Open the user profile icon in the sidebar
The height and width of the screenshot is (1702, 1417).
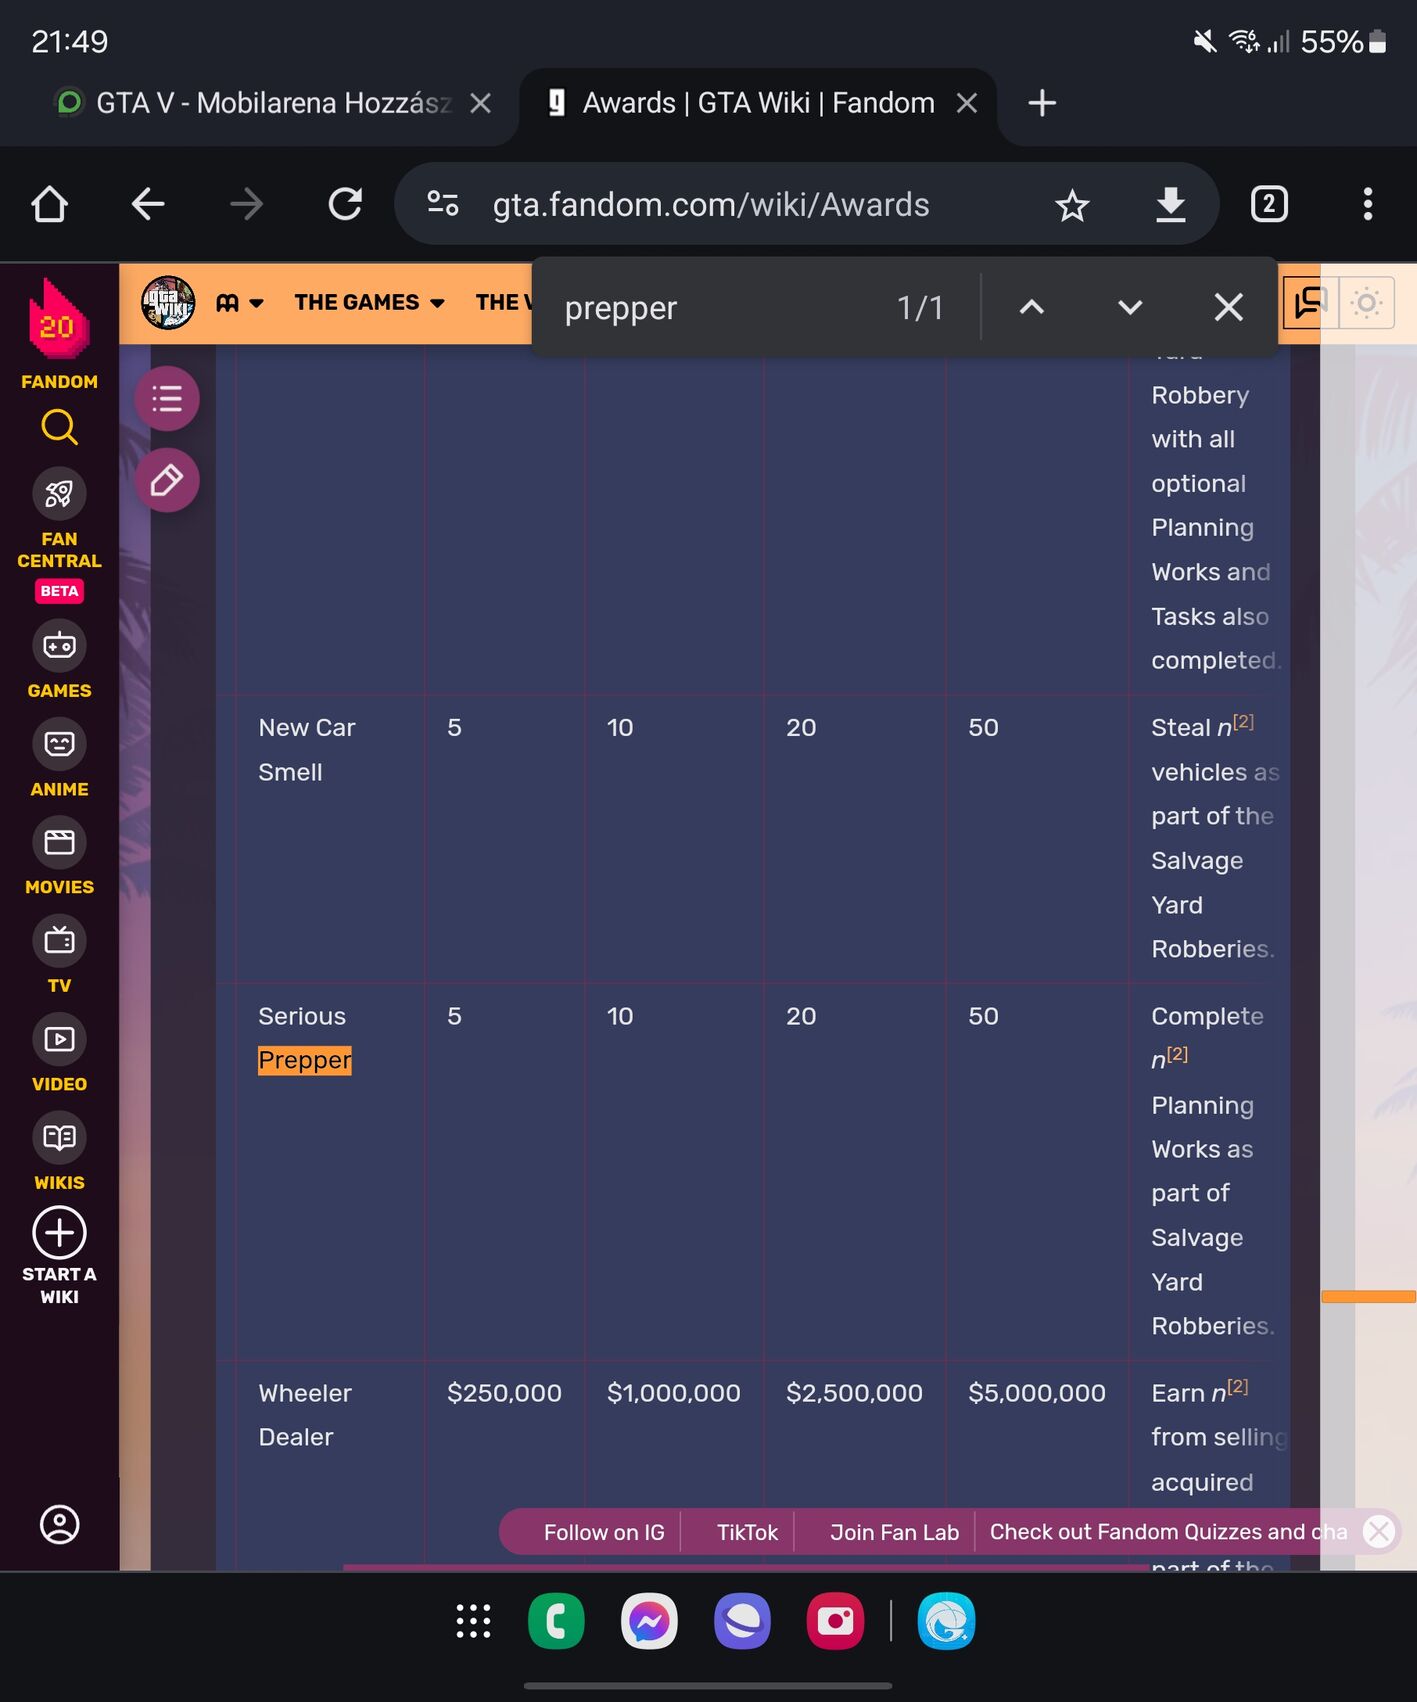(x=59, y=1524)
